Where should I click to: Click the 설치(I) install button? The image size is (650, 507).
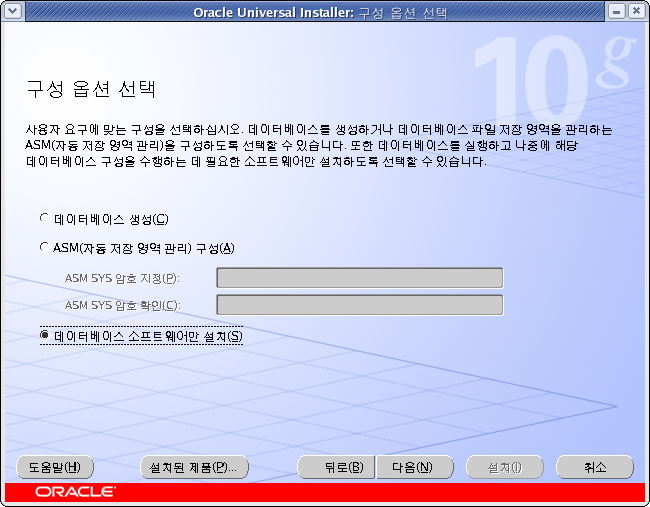pyautogui.click(x=504, y=468)
